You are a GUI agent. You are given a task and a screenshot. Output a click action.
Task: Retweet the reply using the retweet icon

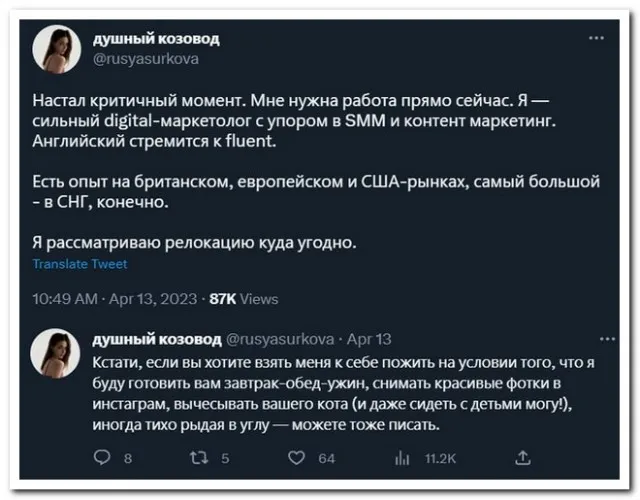pyautogui.click(x=197, y=458)
